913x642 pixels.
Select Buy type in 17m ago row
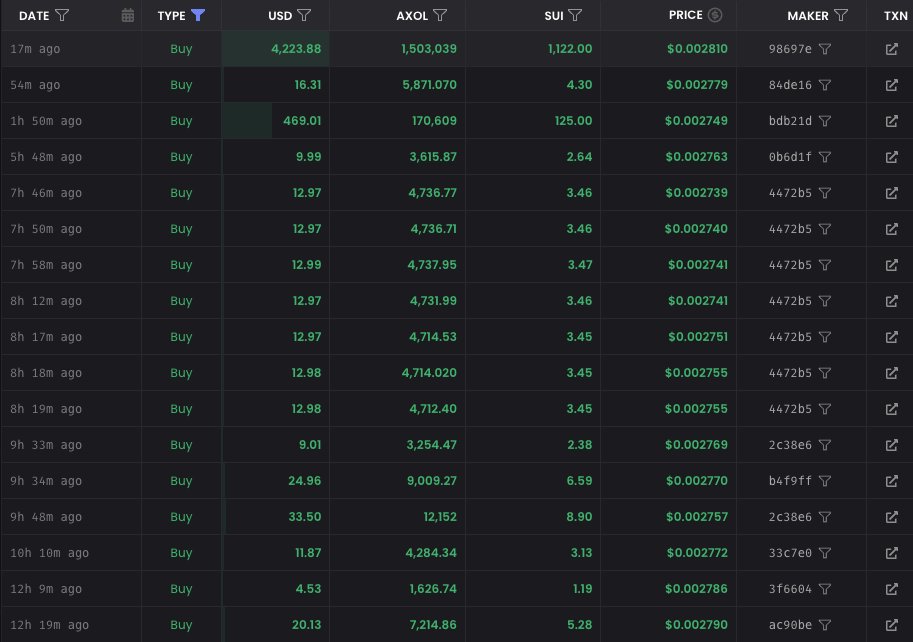coord(181,49)
